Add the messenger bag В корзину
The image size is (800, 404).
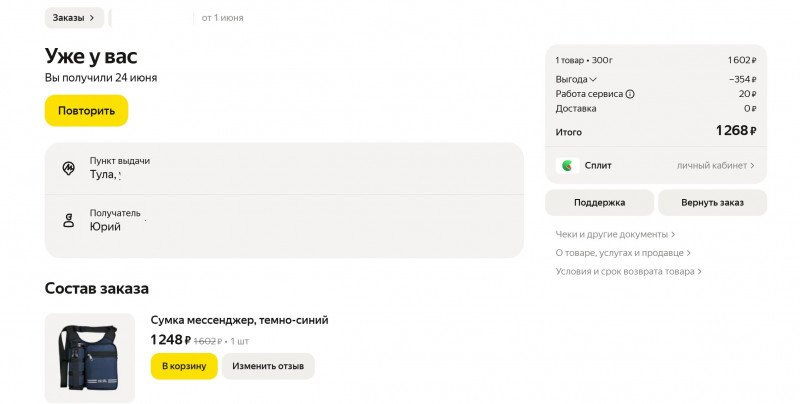(184, 366)
